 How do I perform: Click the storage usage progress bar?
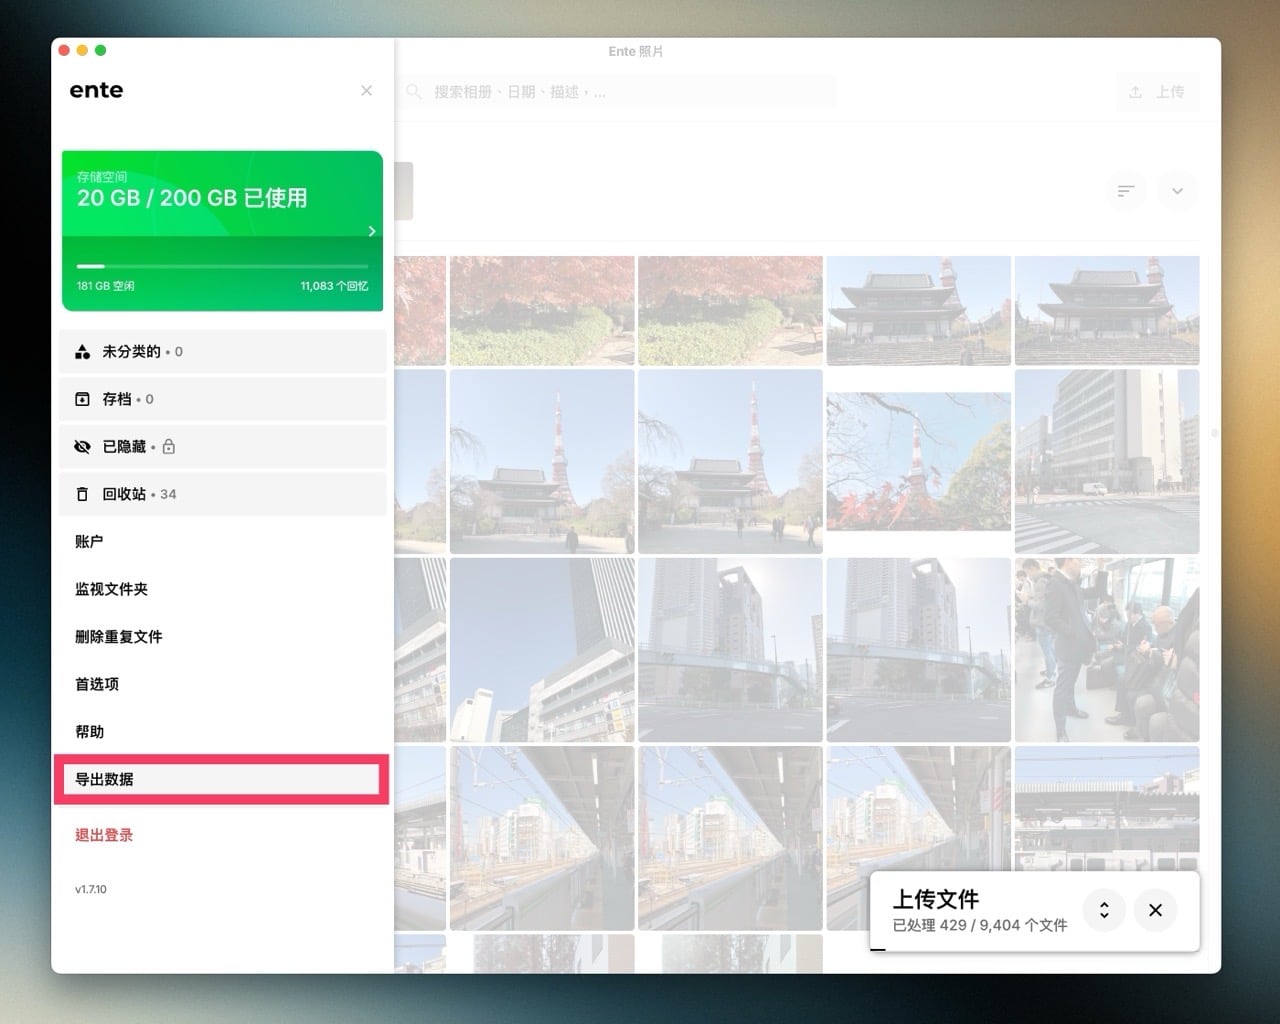[x=222, y=266]
